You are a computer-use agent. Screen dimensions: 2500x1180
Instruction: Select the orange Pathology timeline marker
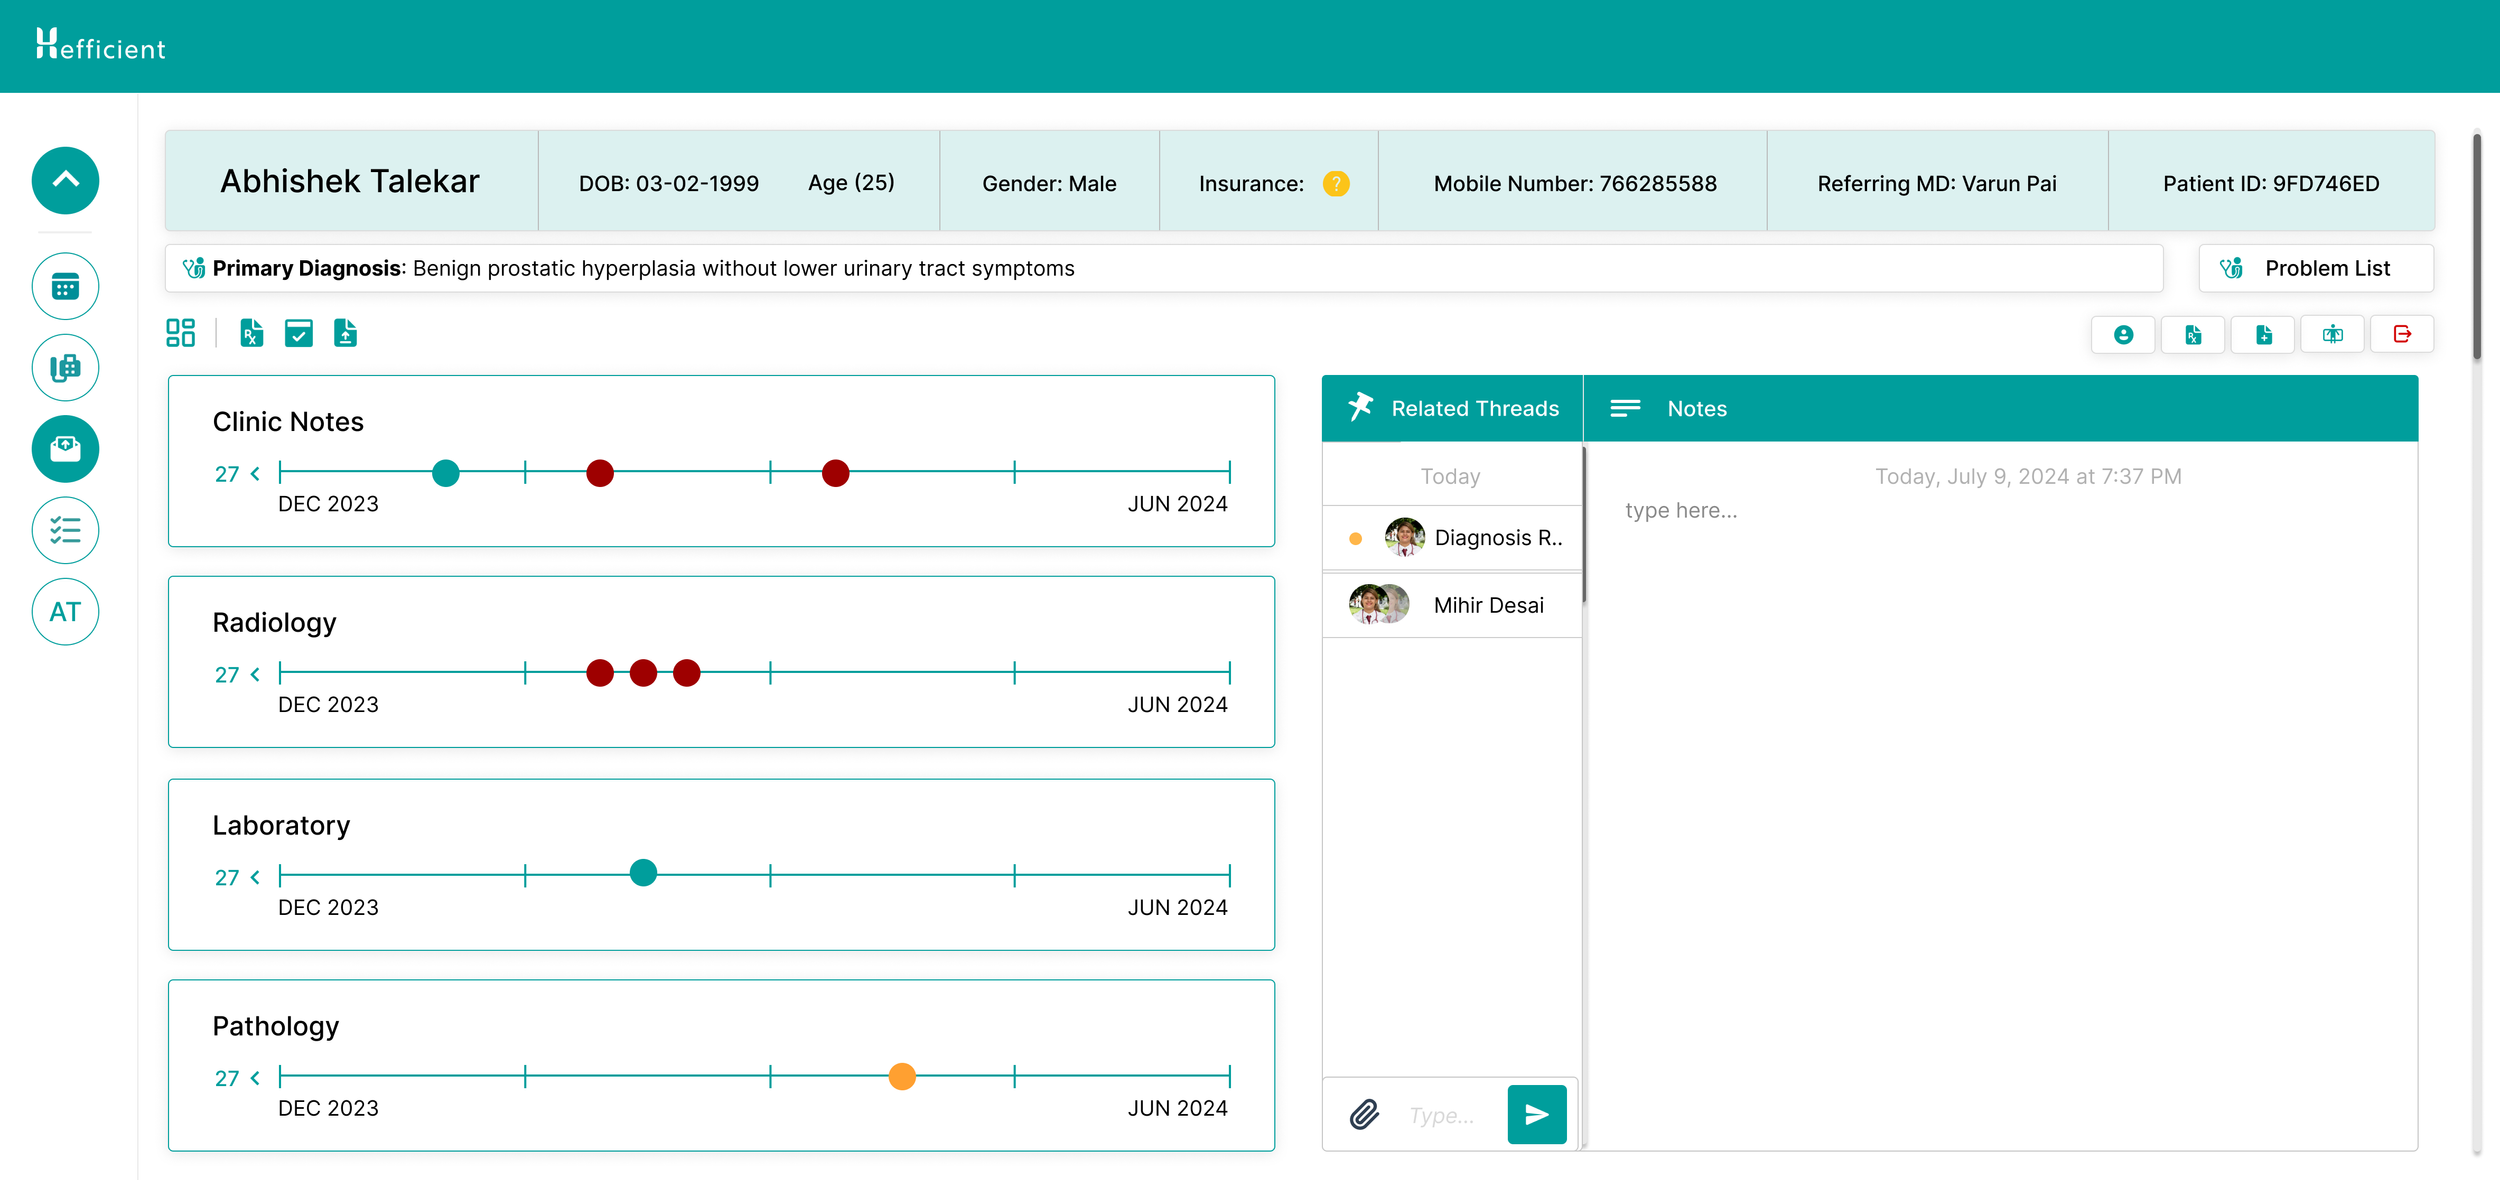[901, 1076]
